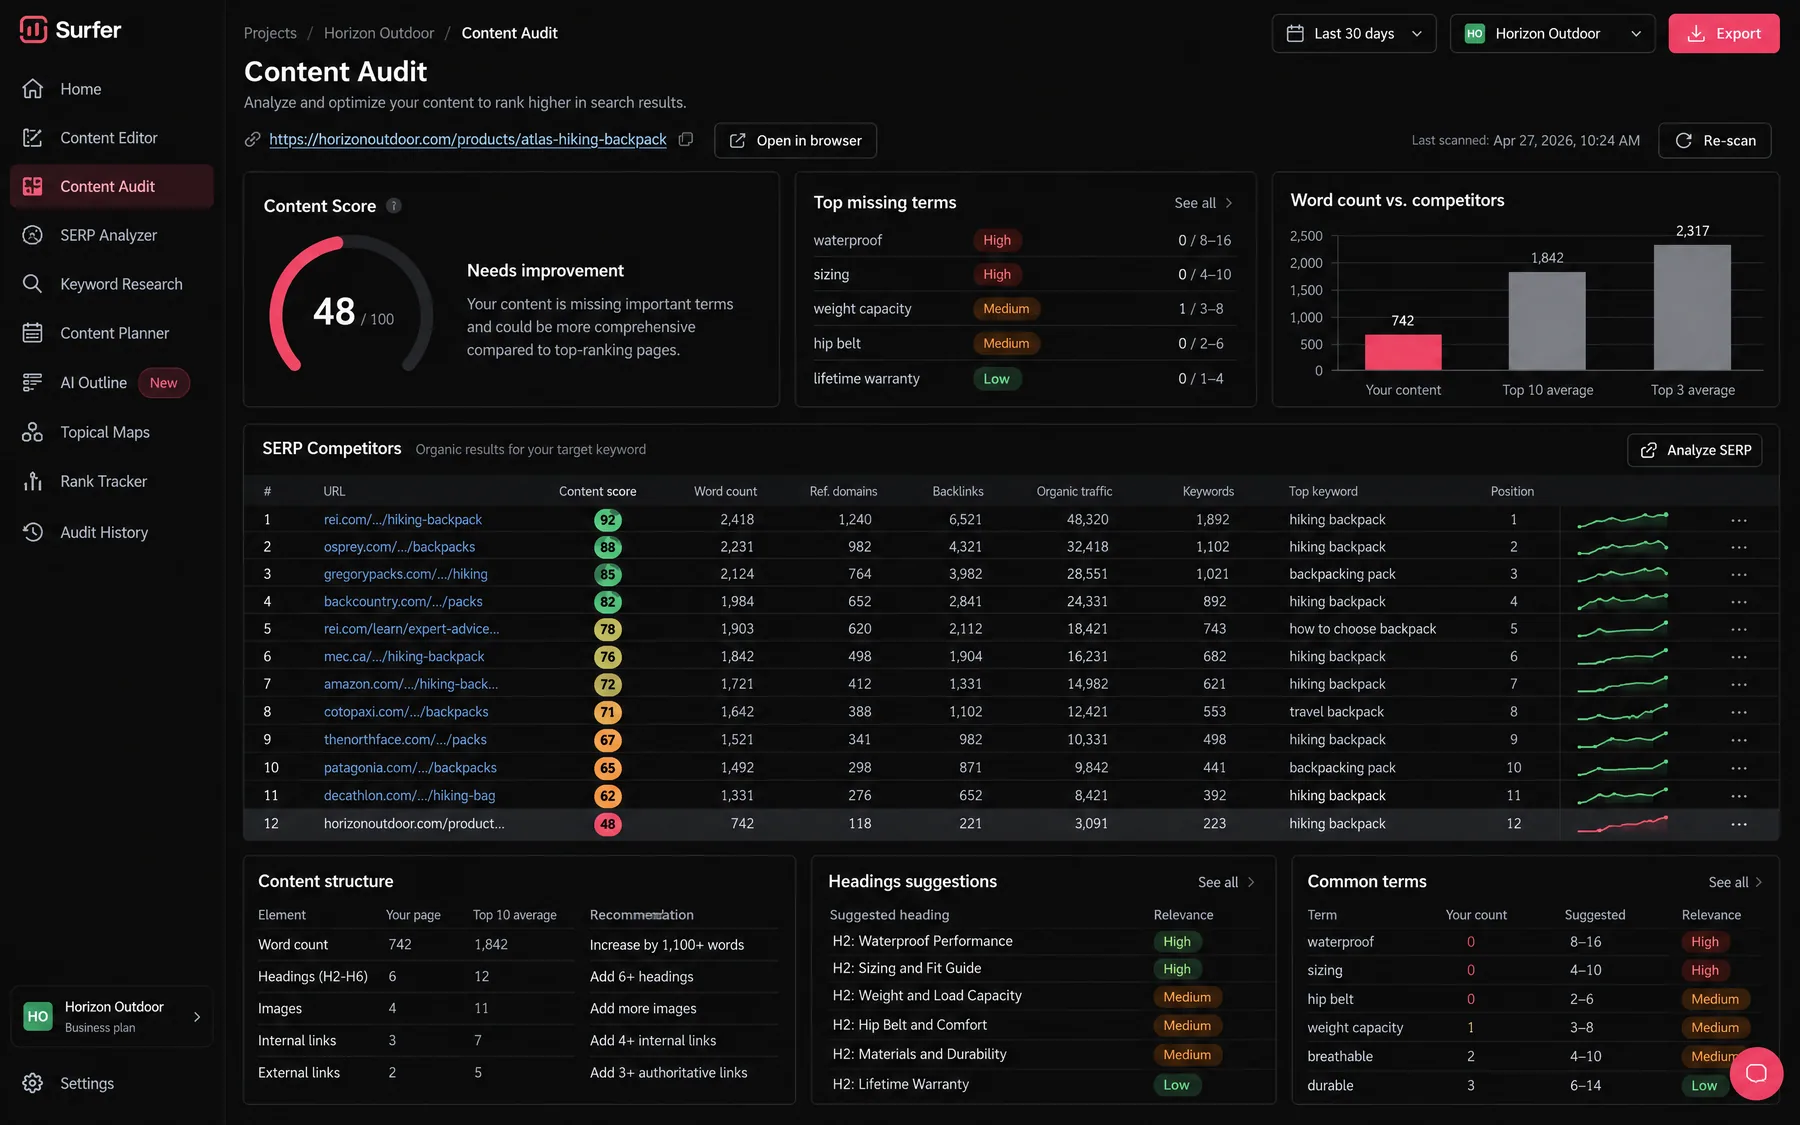Open row options for horizonoutdoor.com row
Screen dimensions: 1800x1125
(x=1739, y=824)
